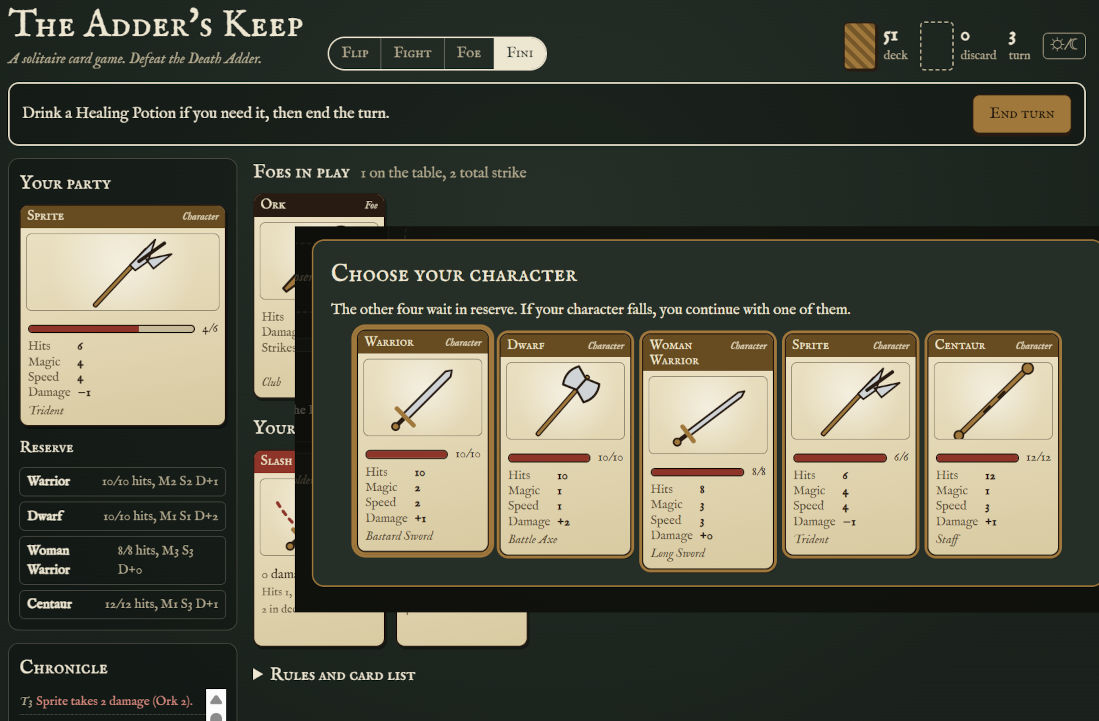Screen dimensions: 1099x721
Task: Click the Chronicle scroll up arrow
Action: [x=216, y=700]
